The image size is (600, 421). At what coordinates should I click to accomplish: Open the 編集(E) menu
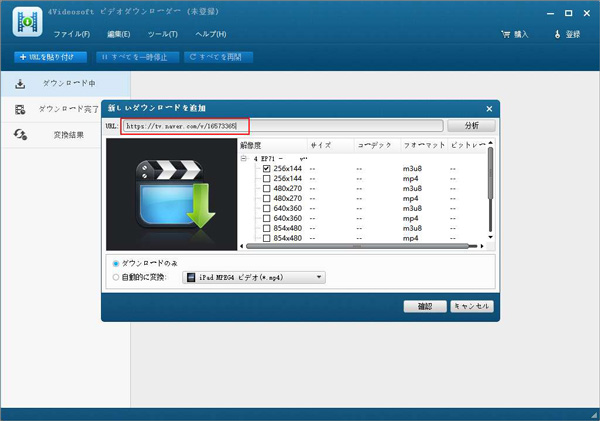119,34
